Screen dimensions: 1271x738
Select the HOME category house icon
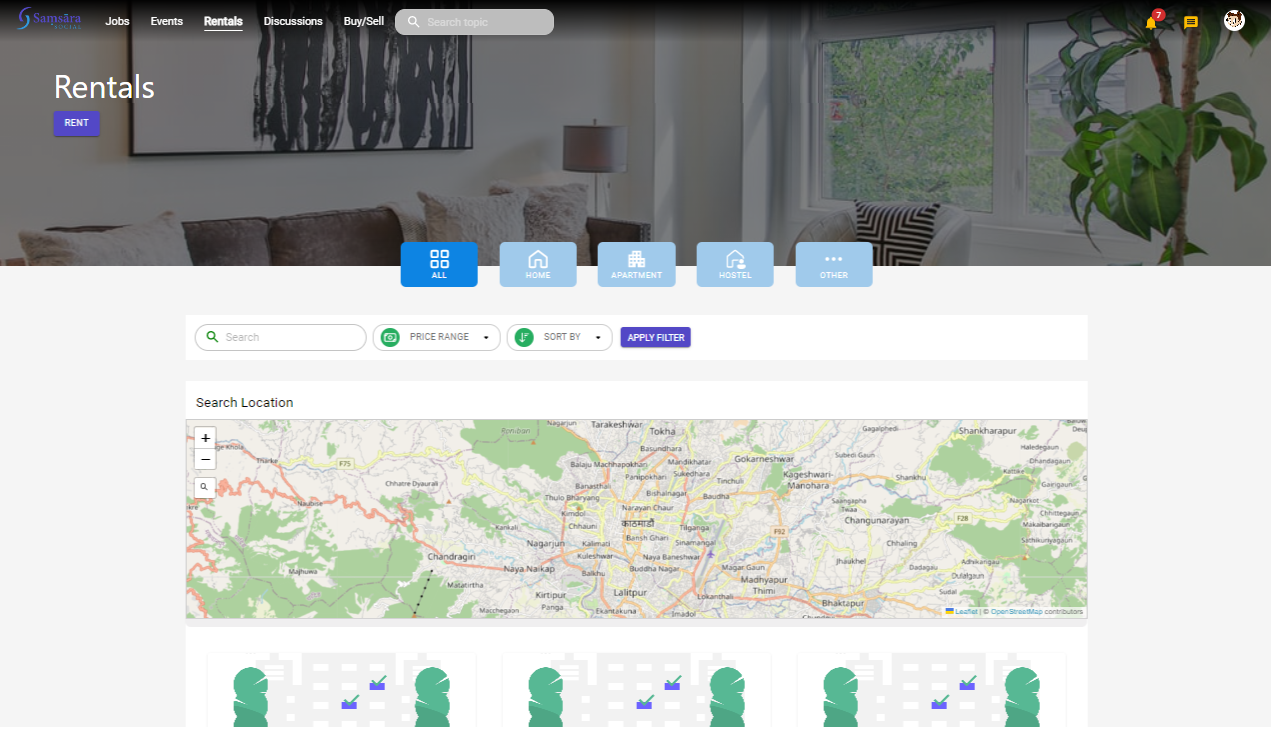[538, 259]
